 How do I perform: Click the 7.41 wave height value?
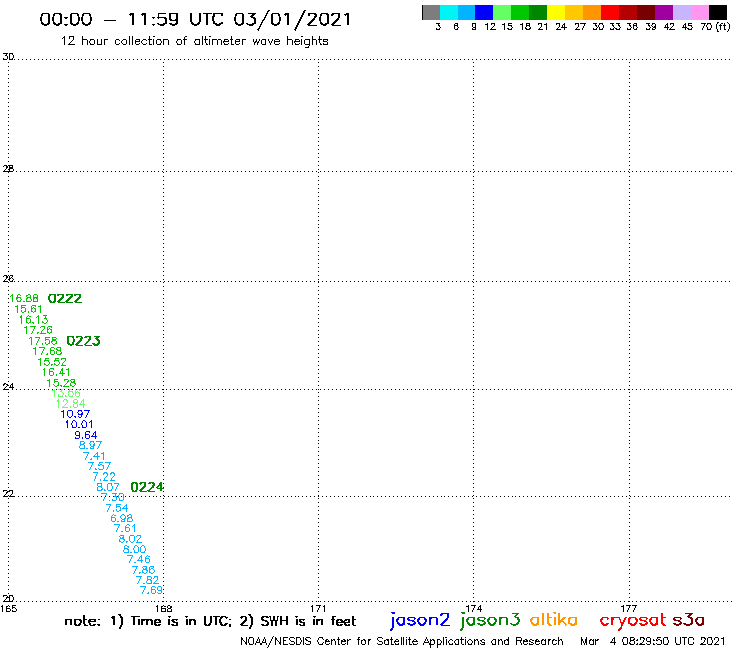pos(94,456)
